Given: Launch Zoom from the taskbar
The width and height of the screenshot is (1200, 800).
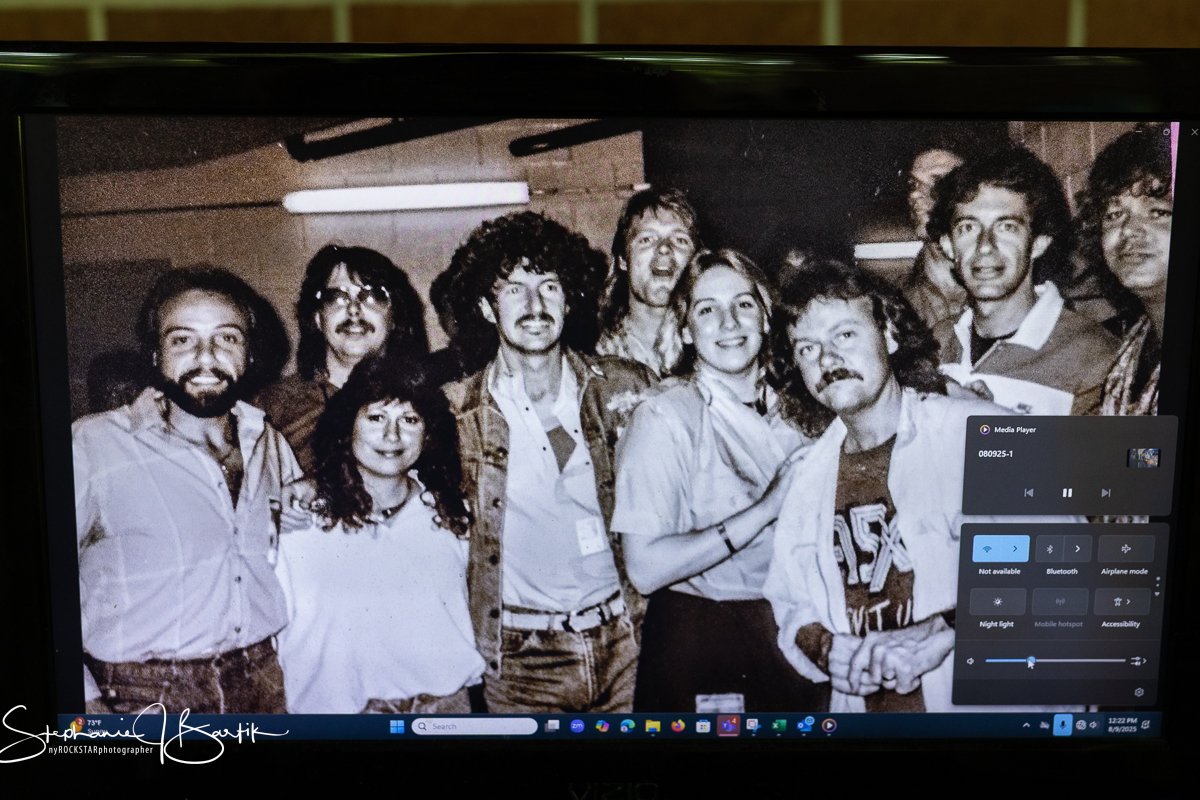Looking at the screenshot, I should click(x=577, y=726).
